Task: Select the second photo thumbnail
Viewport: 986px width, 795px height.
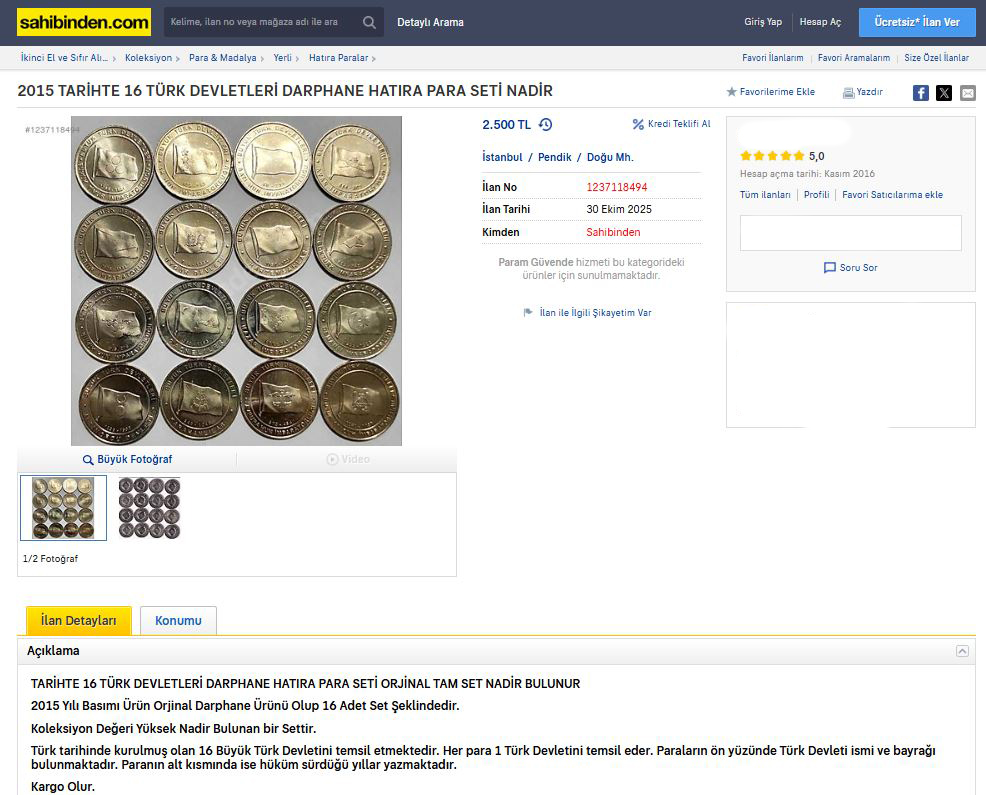Action: tap(149, 508)
